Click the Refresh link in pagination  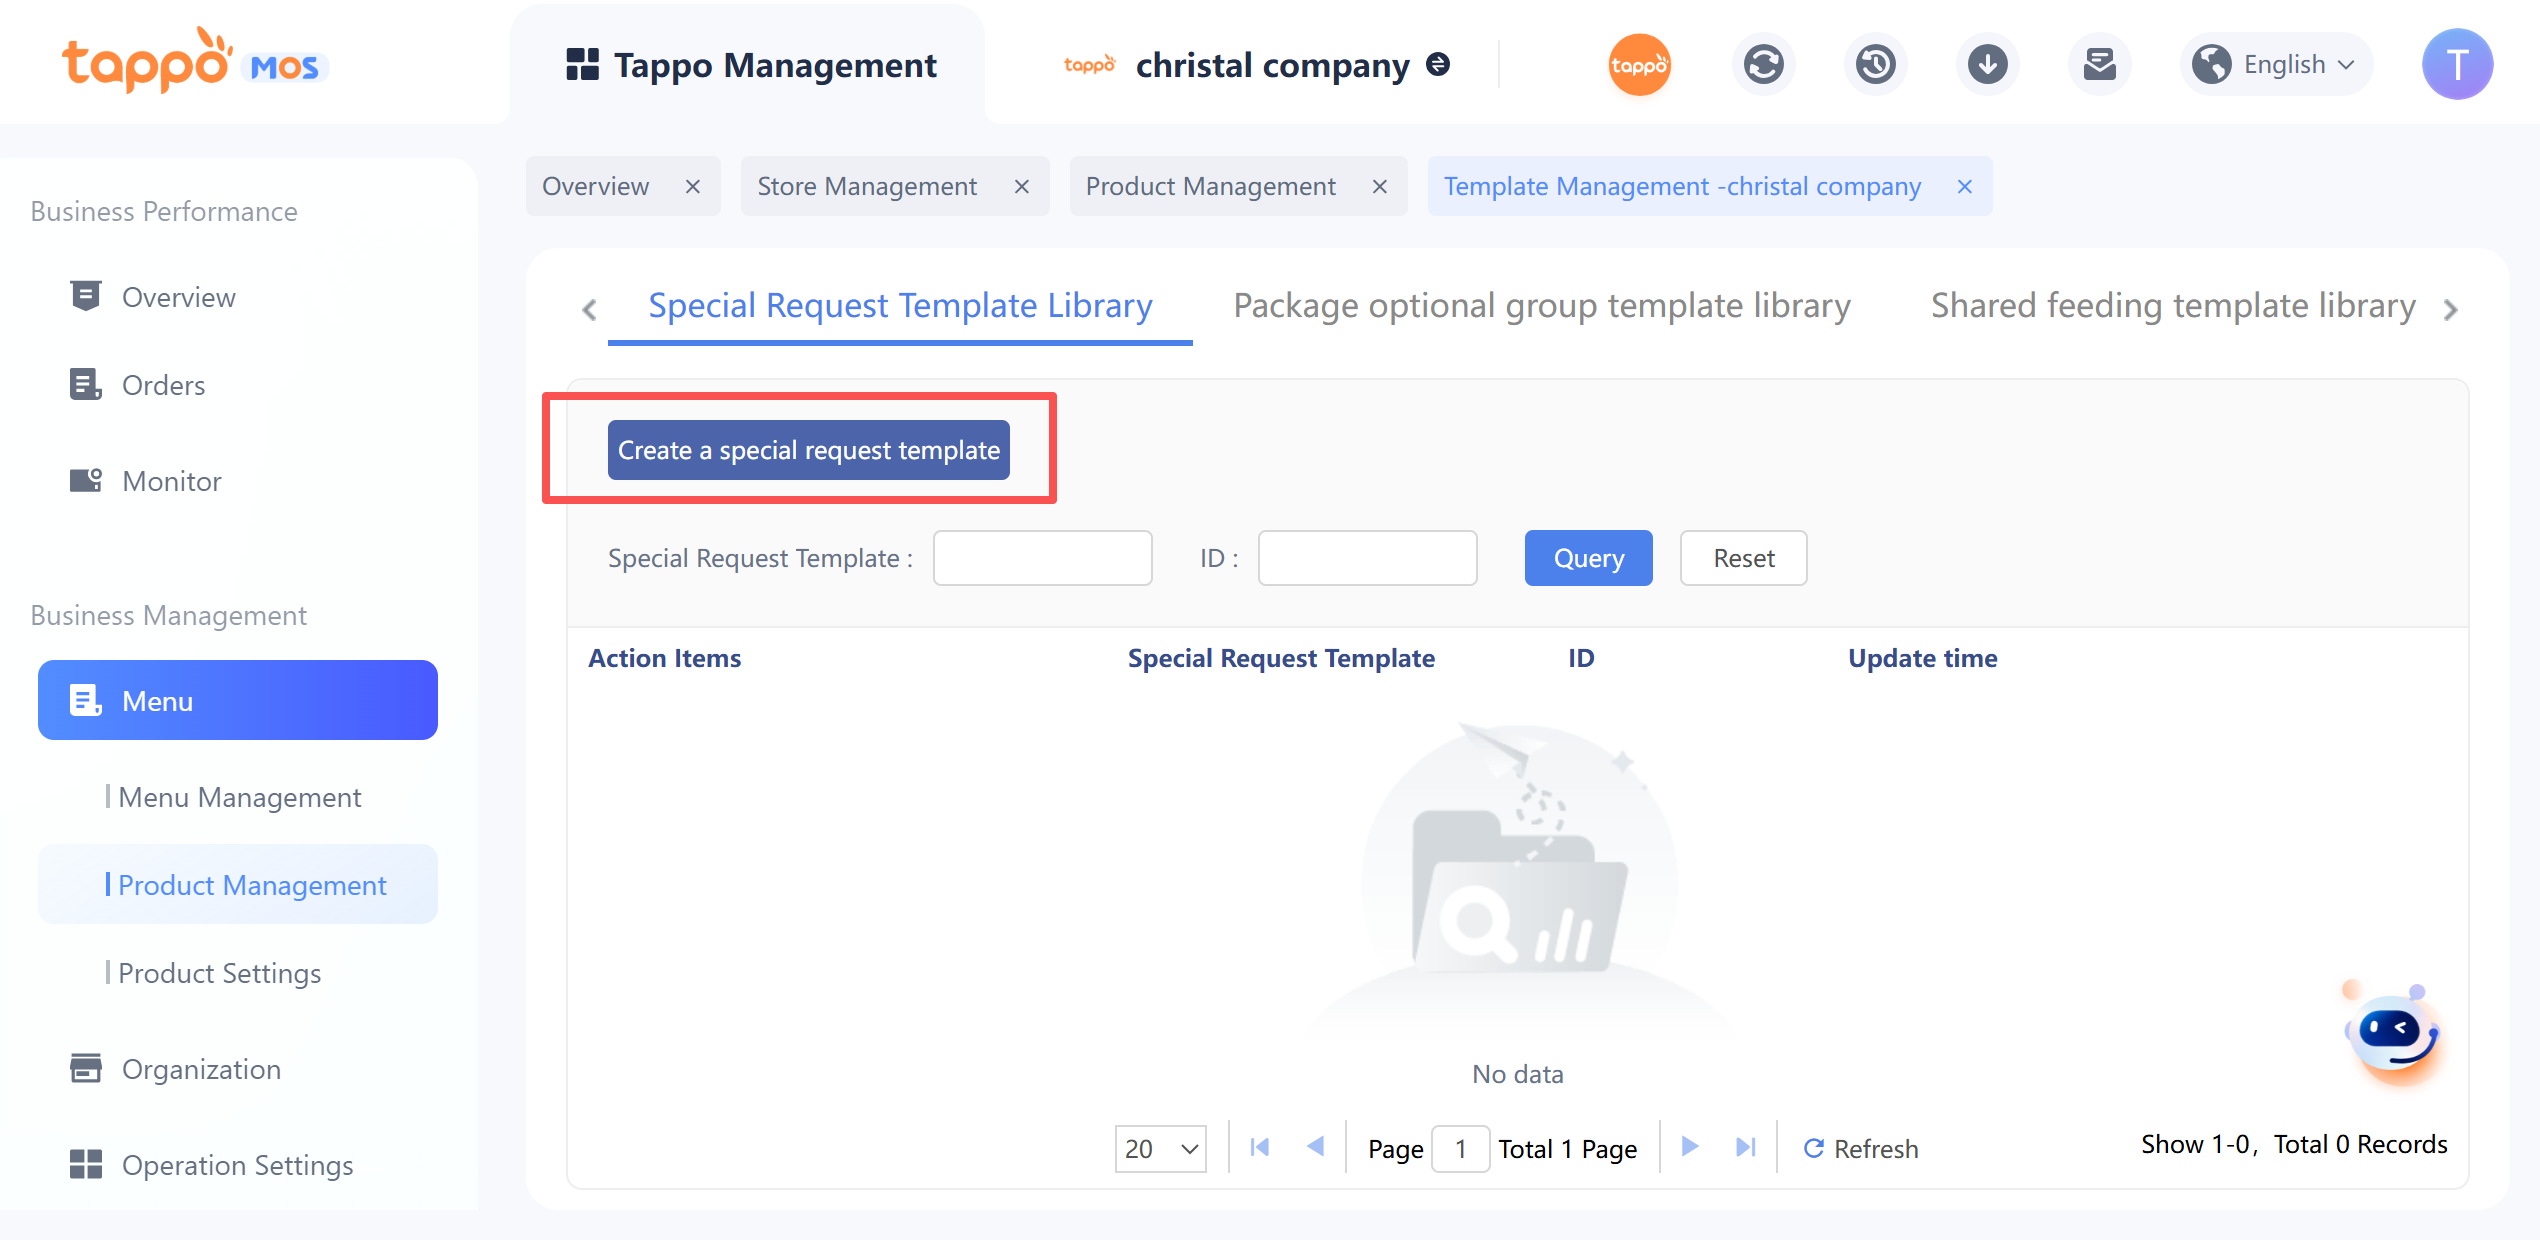tap(1861, 1148)
